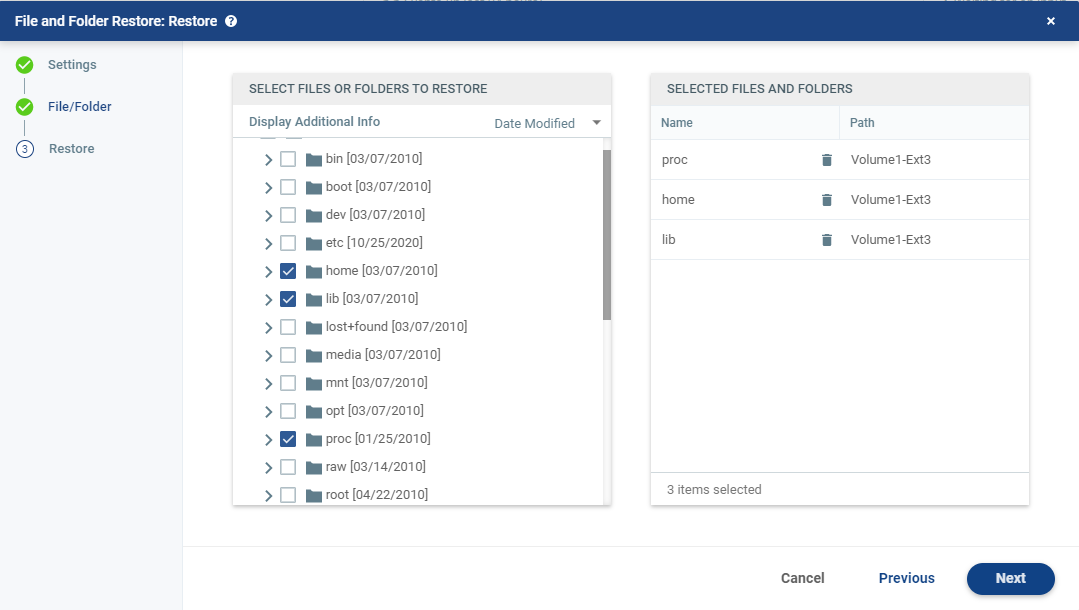Check the opt folder checkbox
Viewport: 1079px width, 610px height.
tap(288, 411)
